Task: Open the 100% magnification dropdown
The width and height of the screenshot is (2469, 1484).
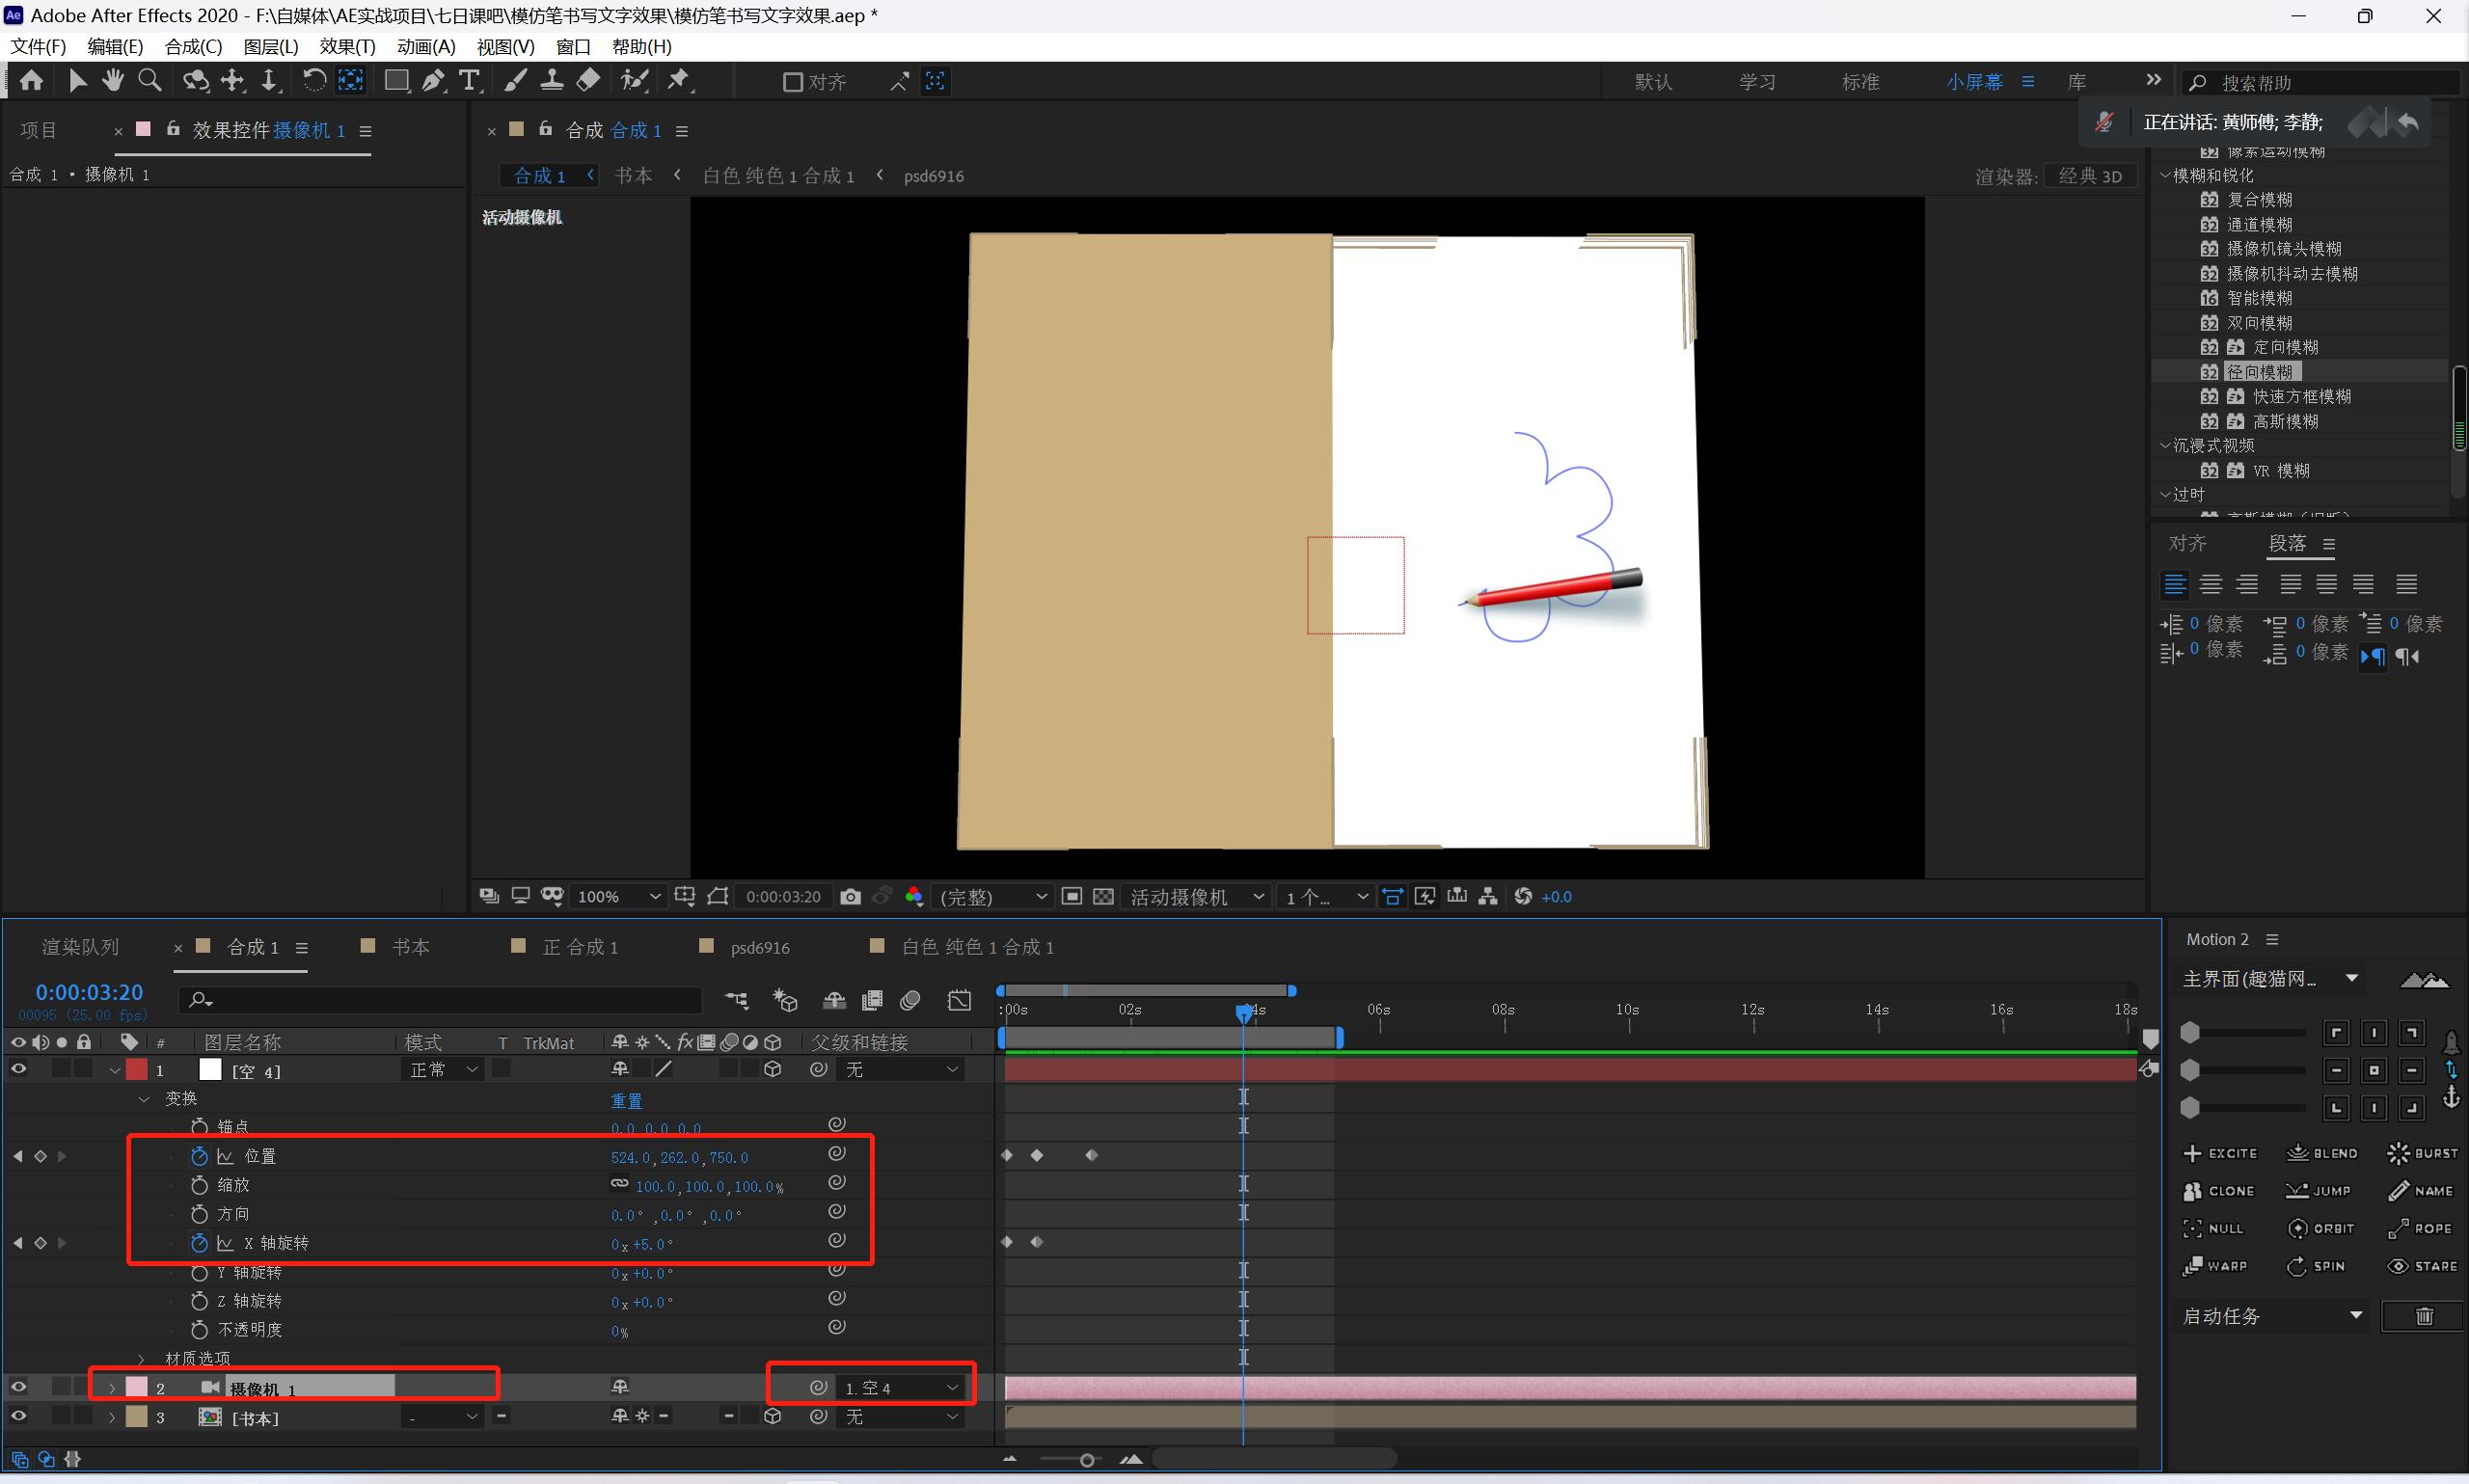Action: (x=618, y=897)
